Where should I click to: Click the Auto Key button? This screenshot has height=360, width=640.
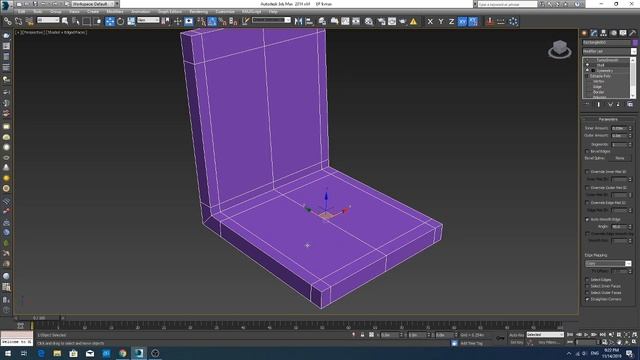pos(516,335)
